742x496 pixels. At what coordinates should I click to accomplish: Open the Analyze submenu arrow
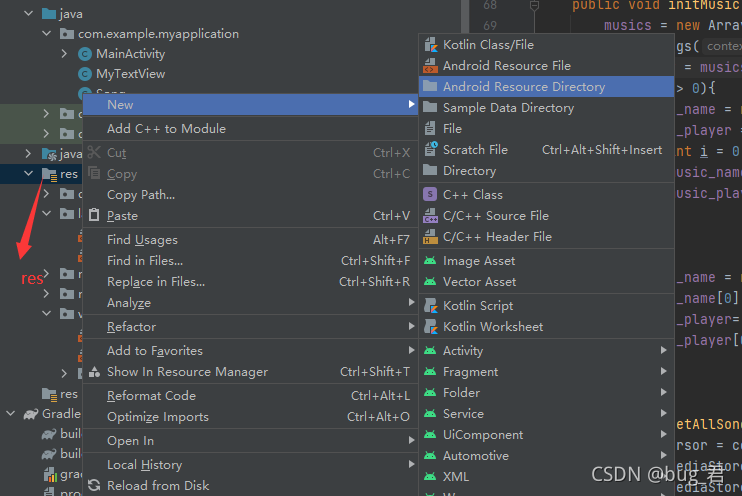[411, 302]
